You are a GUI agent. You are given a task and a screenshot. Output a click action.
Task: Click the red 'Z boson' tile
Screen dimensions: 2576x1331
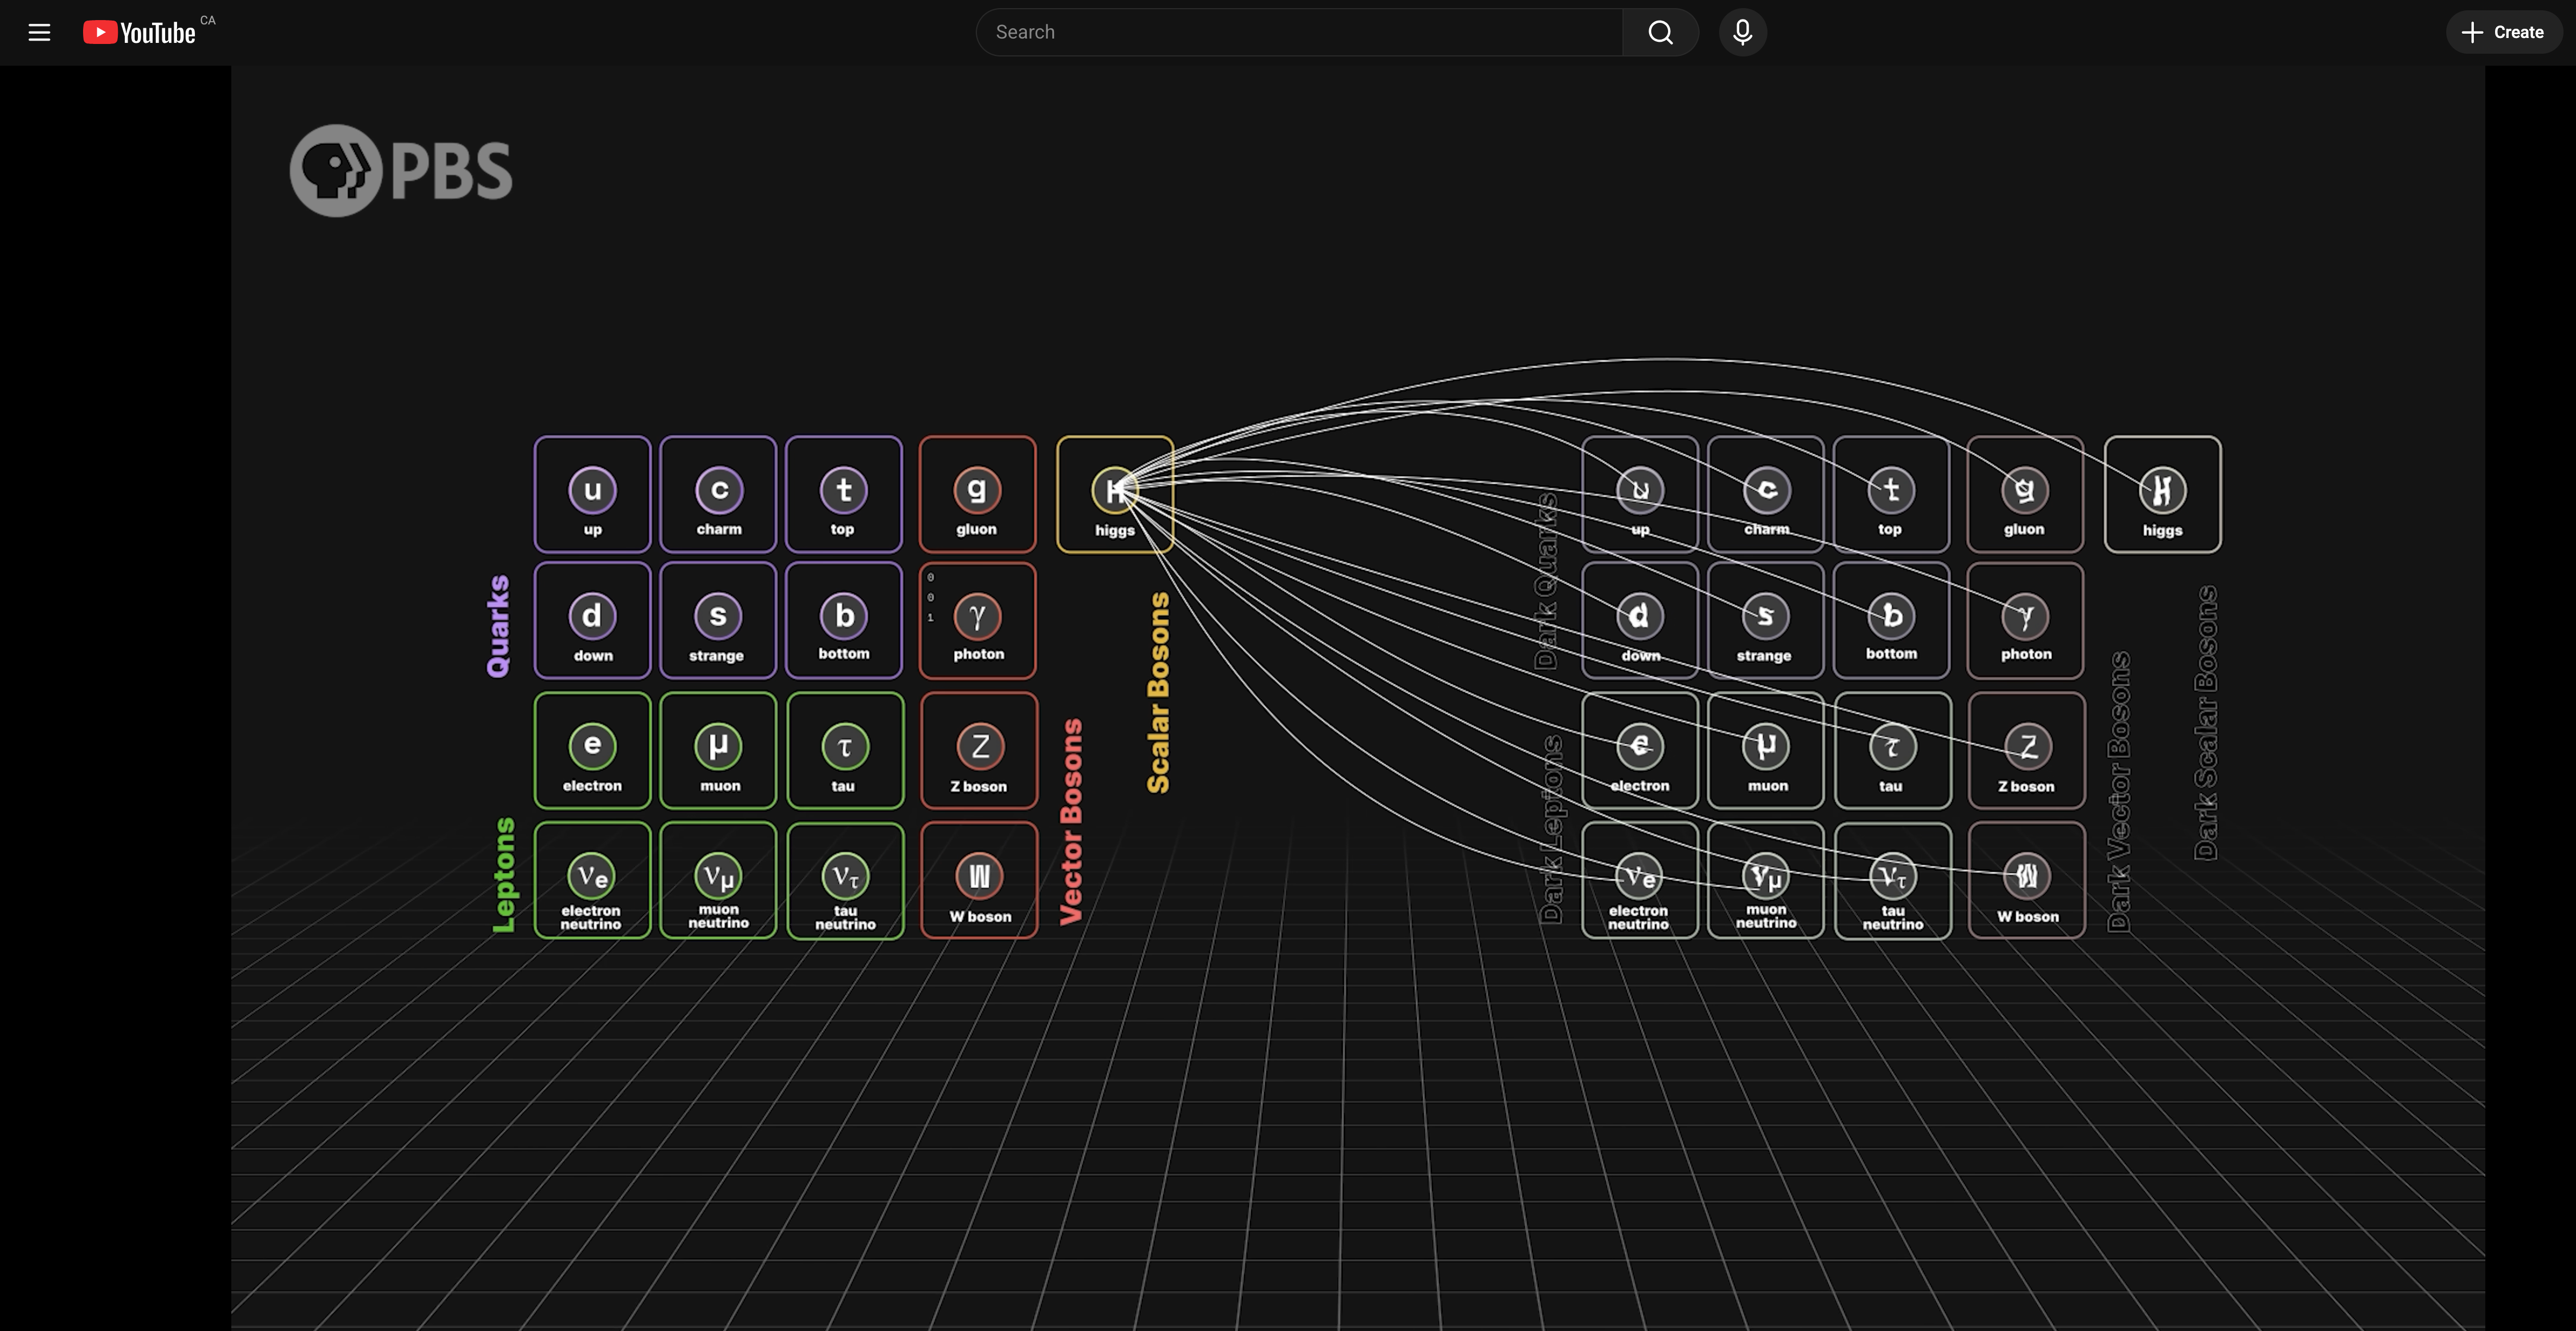979,750
